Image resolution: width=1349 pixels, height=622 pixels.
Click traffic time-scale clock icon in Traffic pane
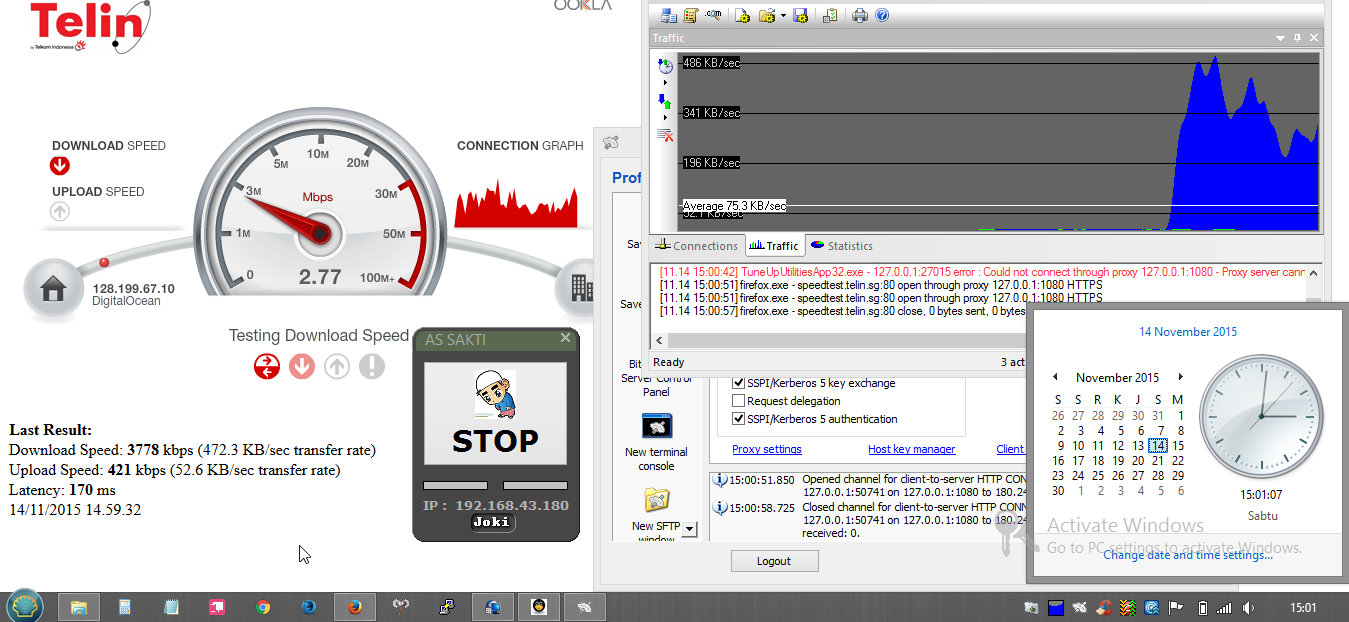tap(665, 66)
